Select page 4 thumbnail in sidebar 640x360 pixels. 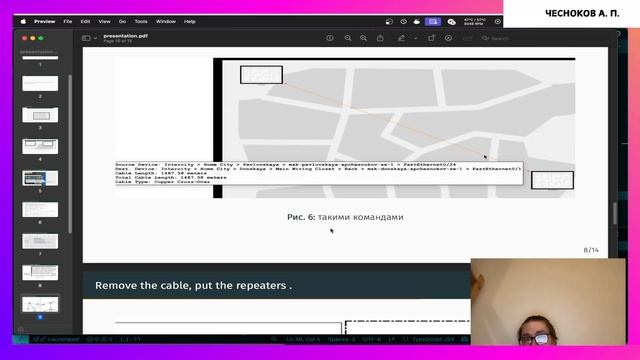click(x=40, y=146)
